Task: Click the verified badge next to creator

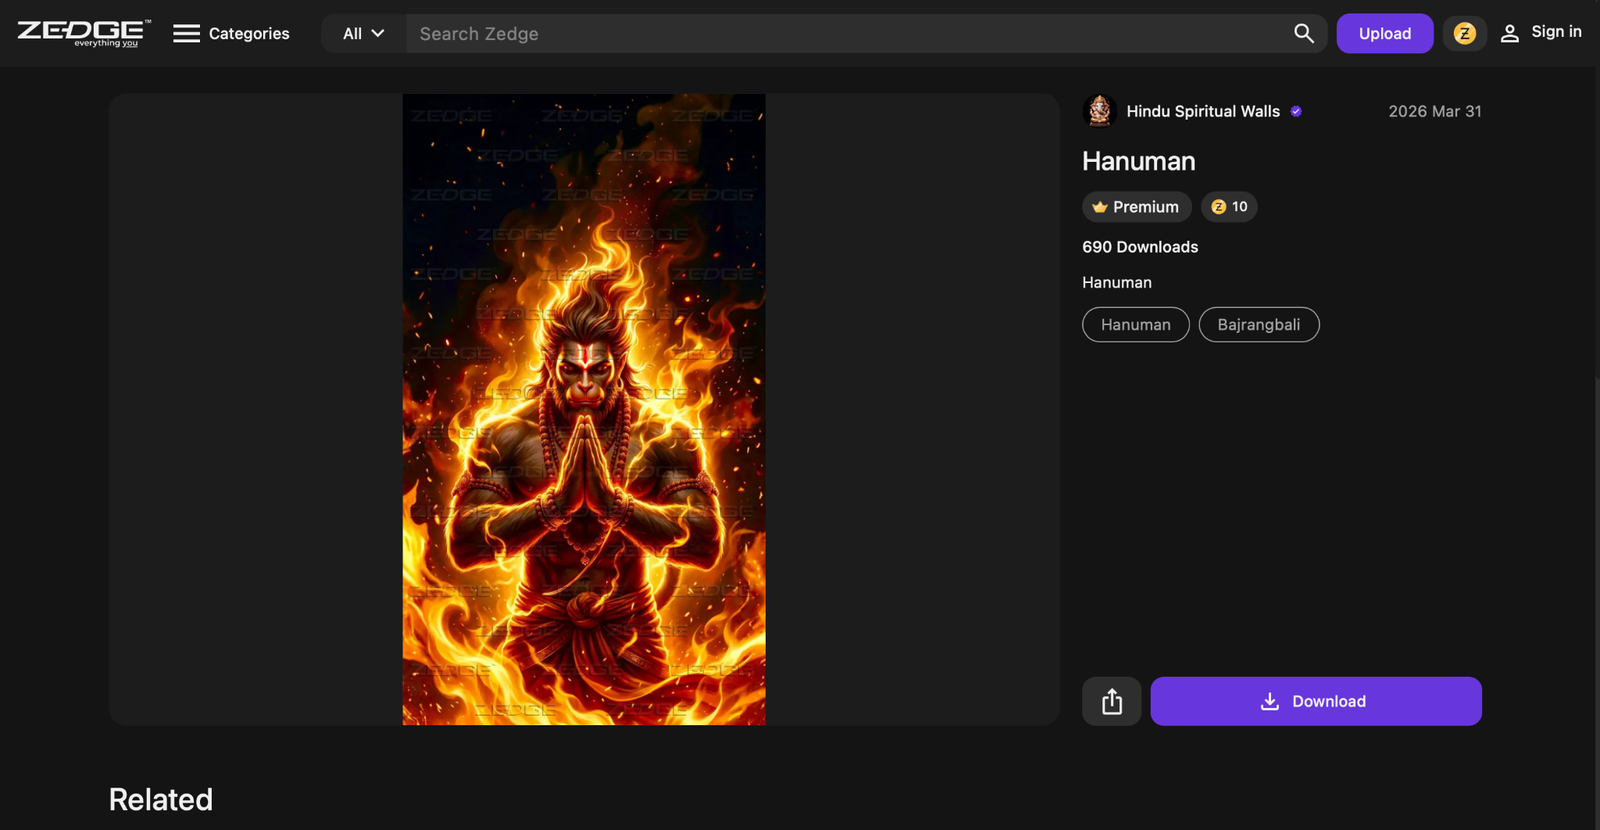Action: 1296,111
